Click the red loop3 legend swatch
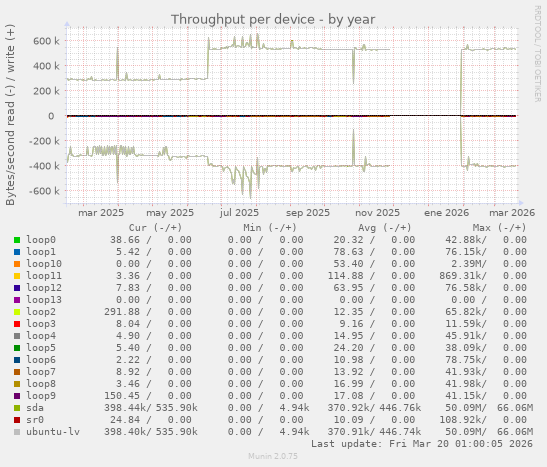Image resolution: width=547 pixels, height=467 pixels. pyautogui.click(x=17, y=324)
